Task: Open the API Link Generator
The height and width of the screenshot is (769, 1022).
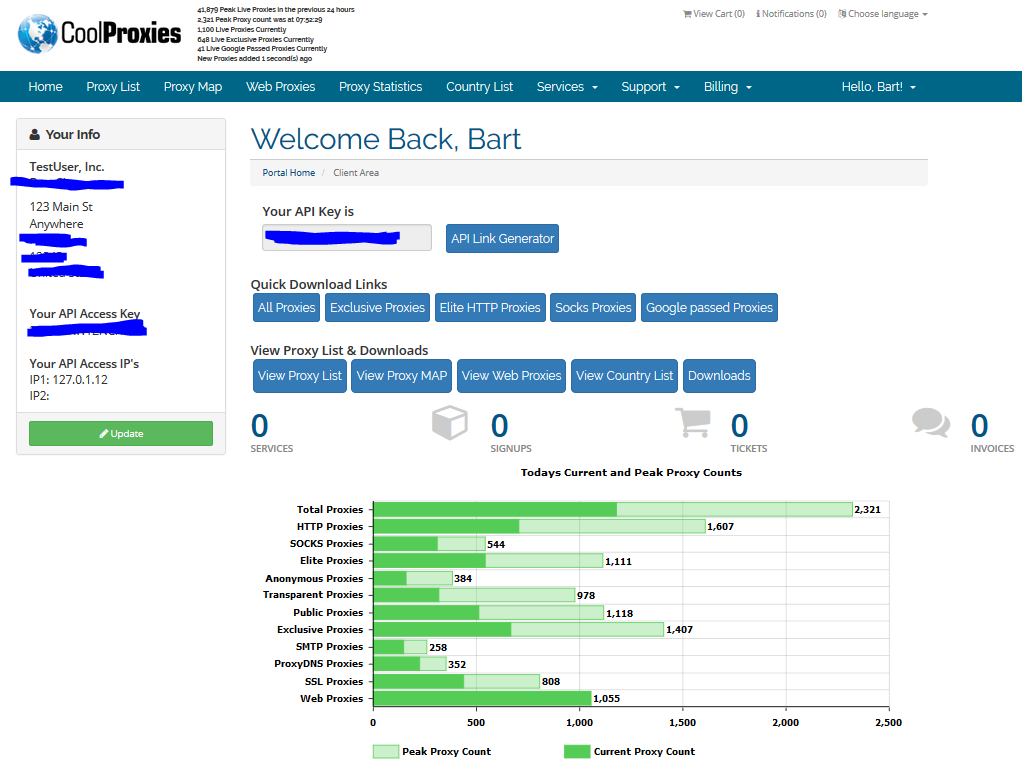Action: tap(502, 239)
